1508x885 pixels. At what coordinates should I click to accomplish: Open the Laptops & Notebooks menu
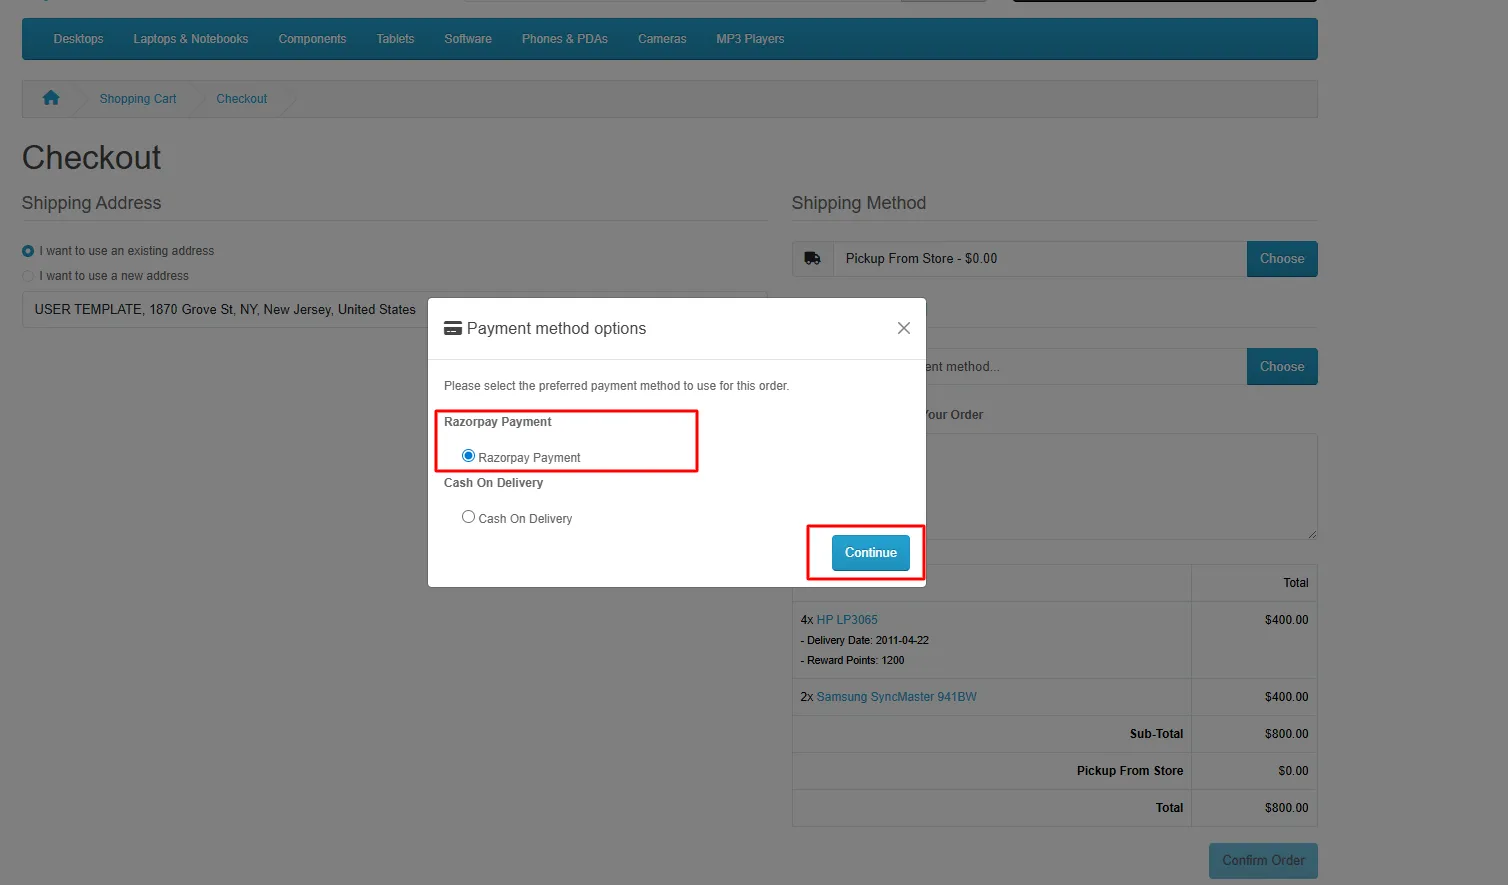click(190, 39)
